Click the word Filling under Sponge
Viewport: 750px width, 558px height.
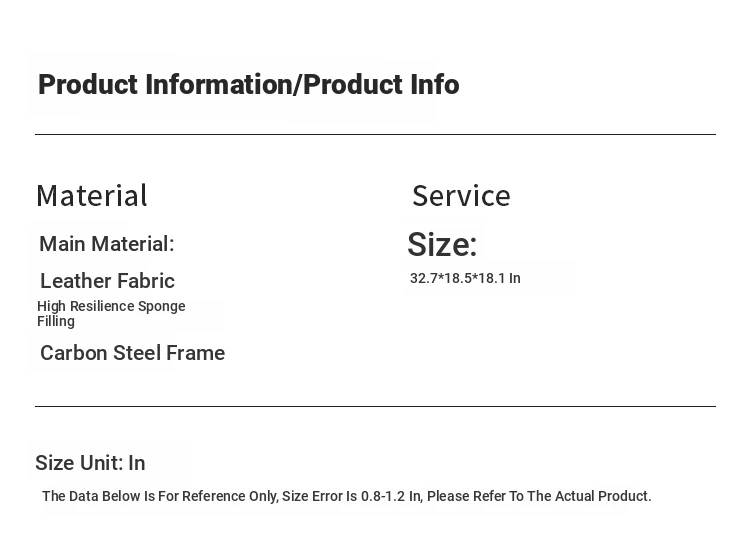click(56, 322)
